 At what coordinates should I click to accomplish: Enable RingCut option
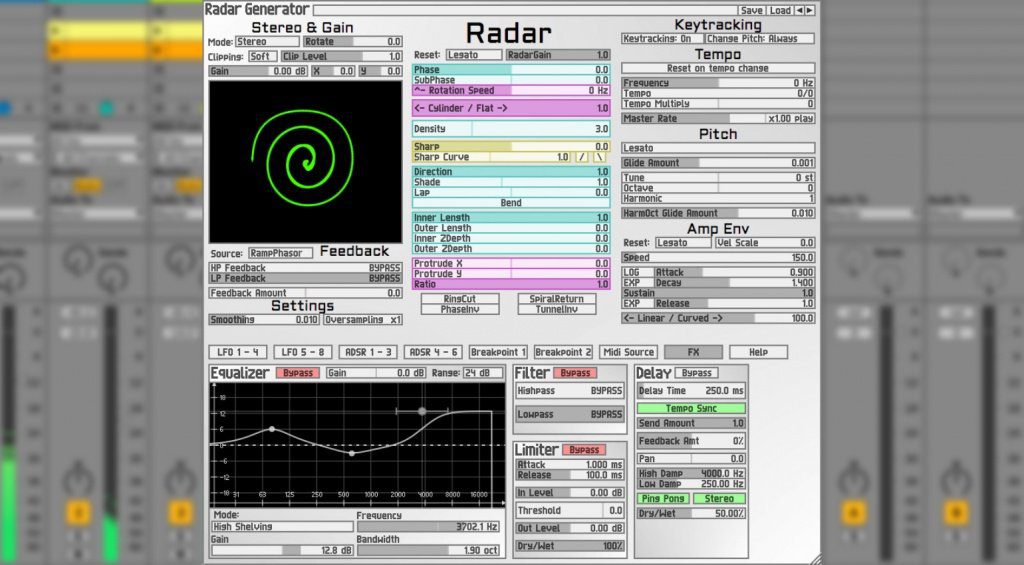coord(460,299)
